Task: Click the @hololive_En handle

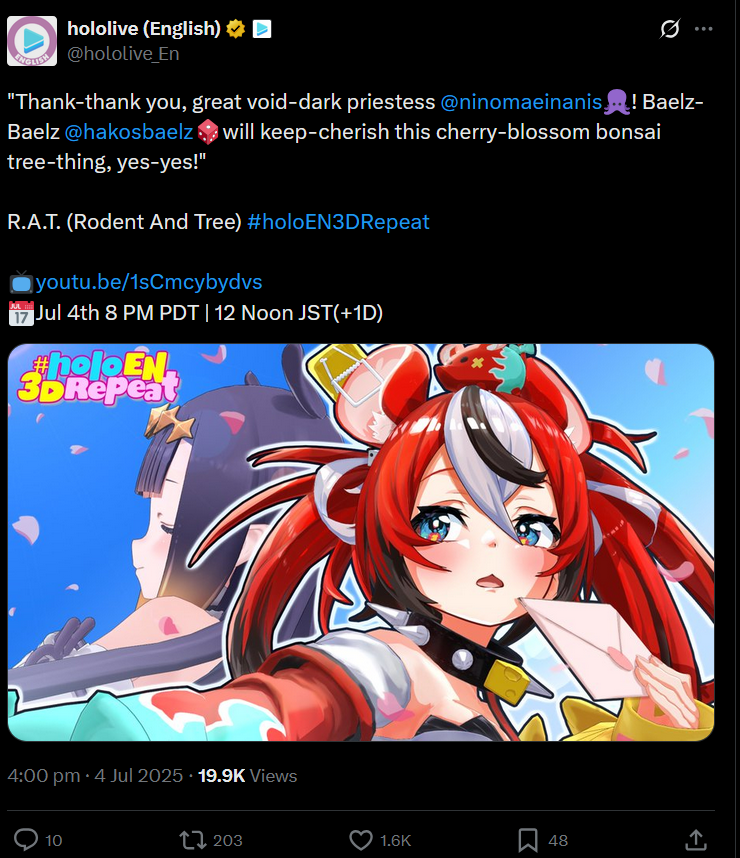Action: 123,54
